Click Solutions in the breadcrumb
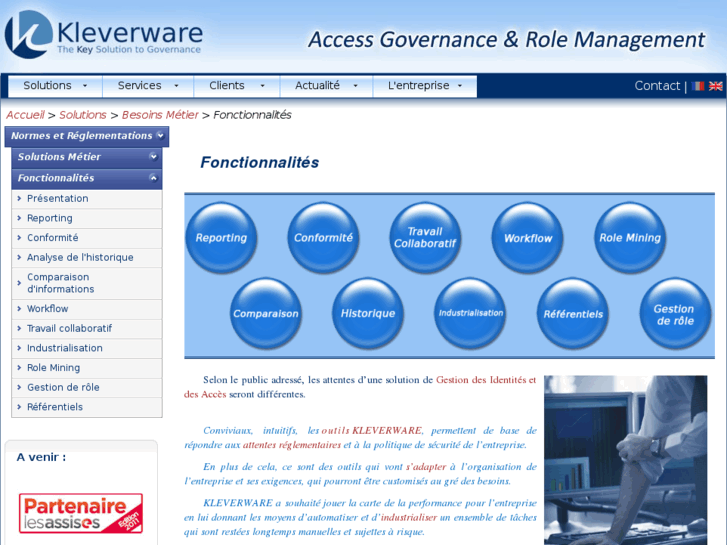 83,115
